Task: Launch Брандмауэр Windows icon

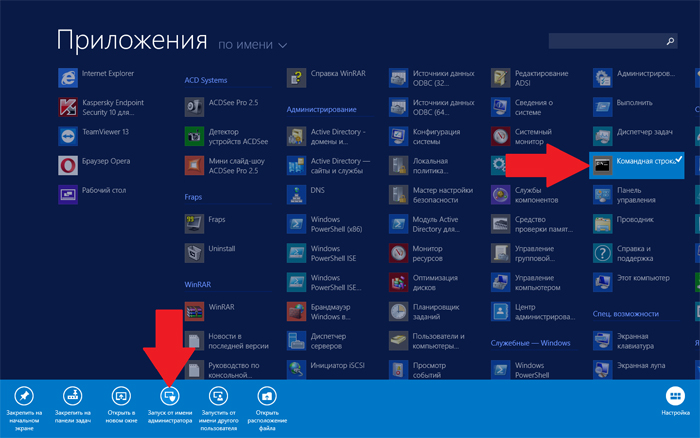Action: point(296,312)
